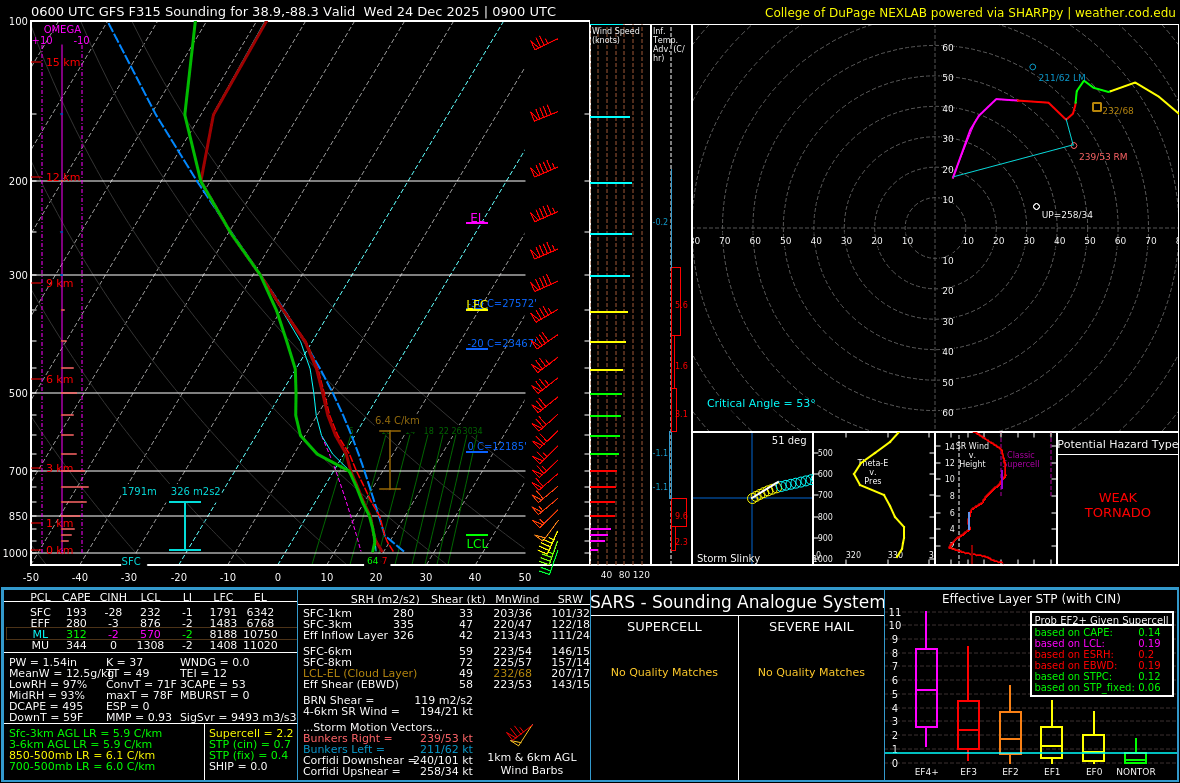Click the PW = 1.54in value
This screenshot has width=1180, height=783.
click(43, 663)
